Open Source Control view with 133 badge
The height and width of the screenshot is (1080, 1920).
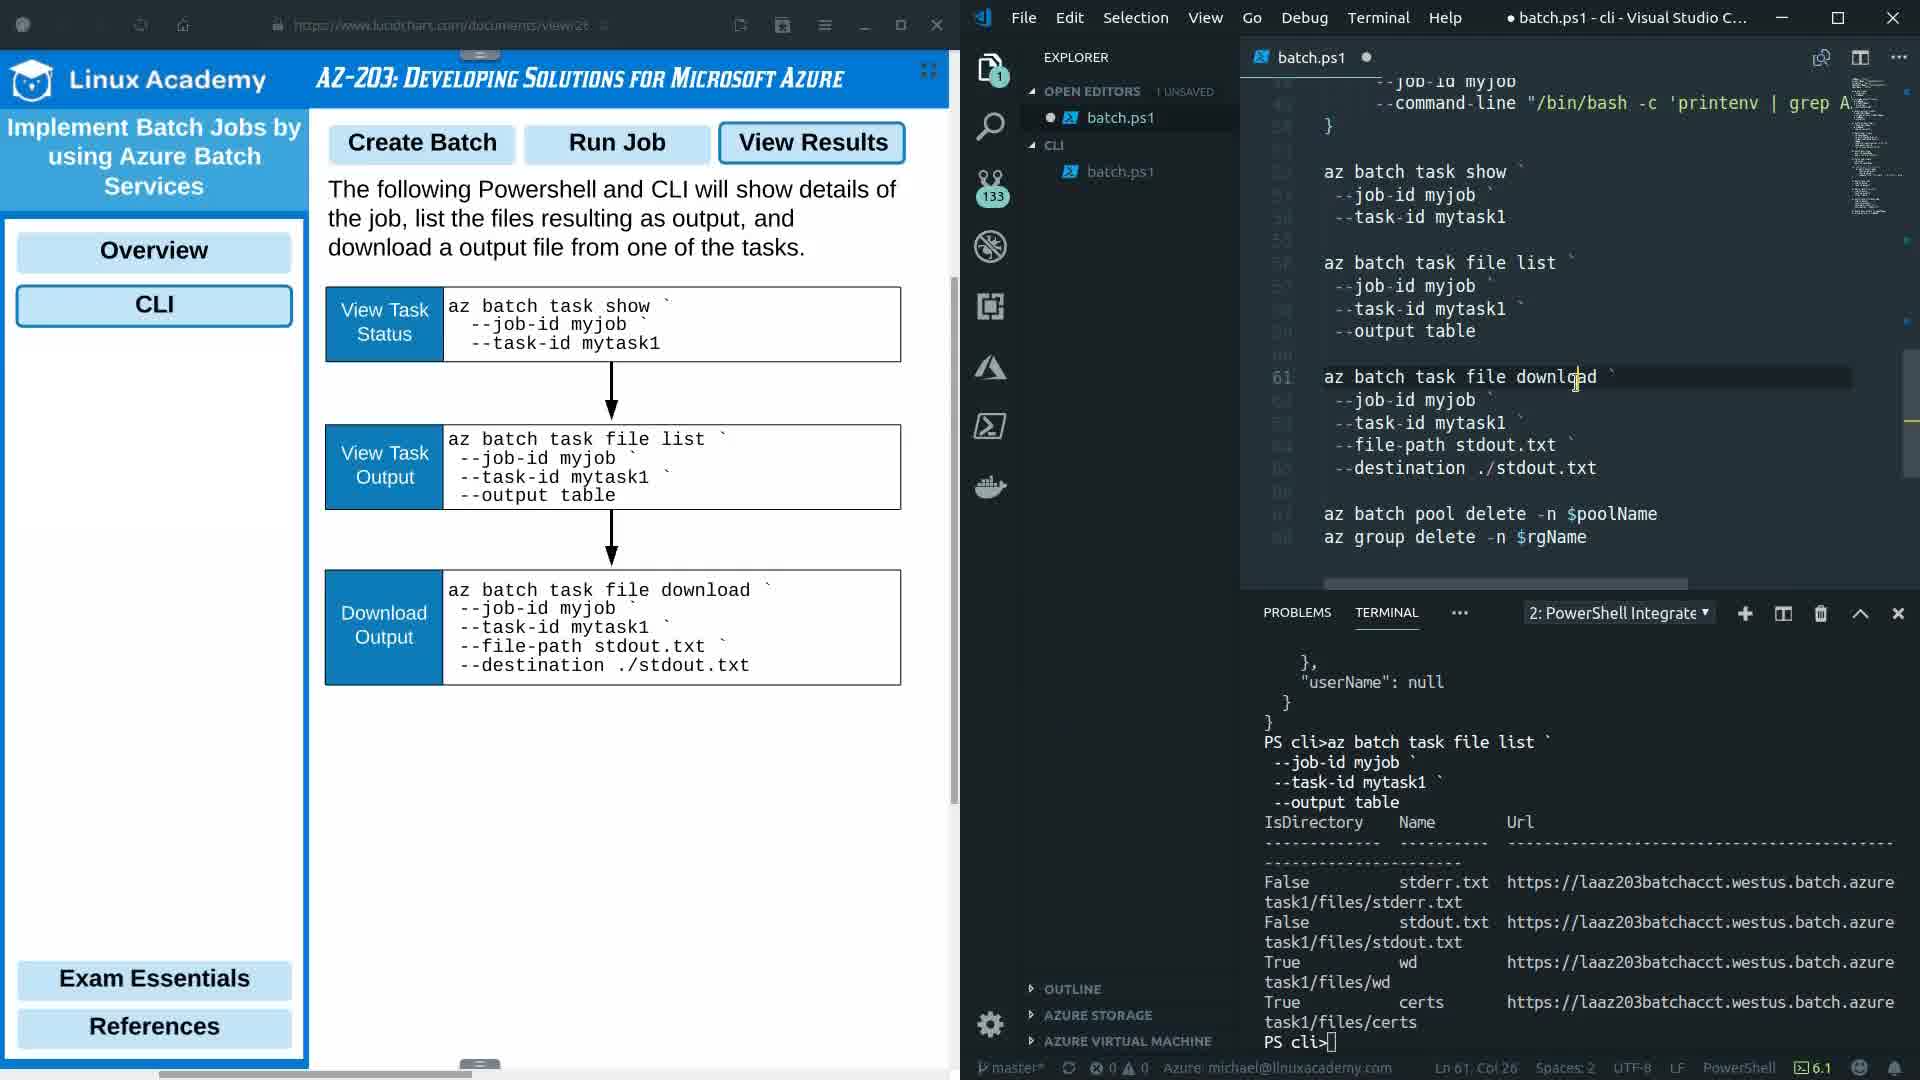[x=990, y=186]
